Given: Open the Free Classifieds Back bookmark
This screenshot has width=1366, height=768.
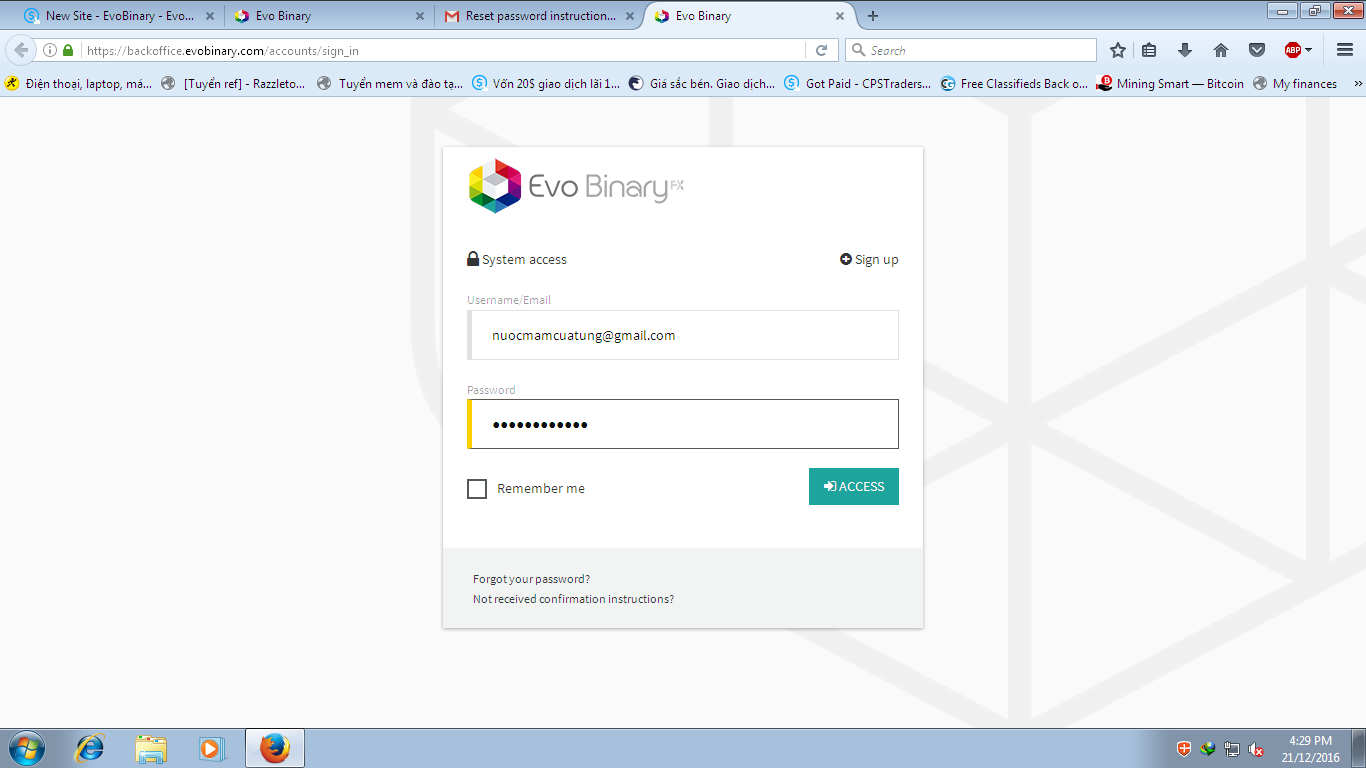Looking at the screenshot, I should (x=1014, y=84).
